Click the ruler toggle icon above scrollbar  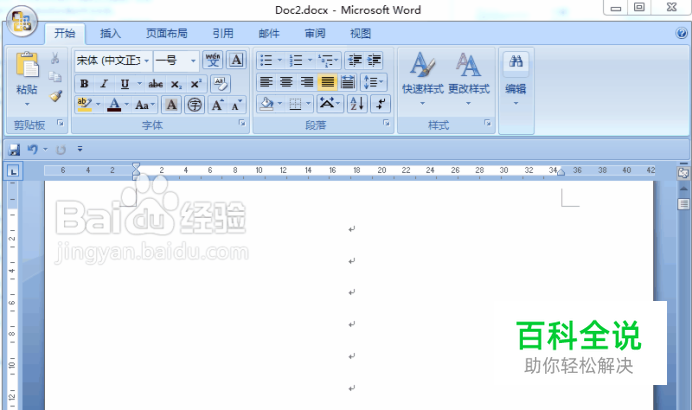coord(683,173)
